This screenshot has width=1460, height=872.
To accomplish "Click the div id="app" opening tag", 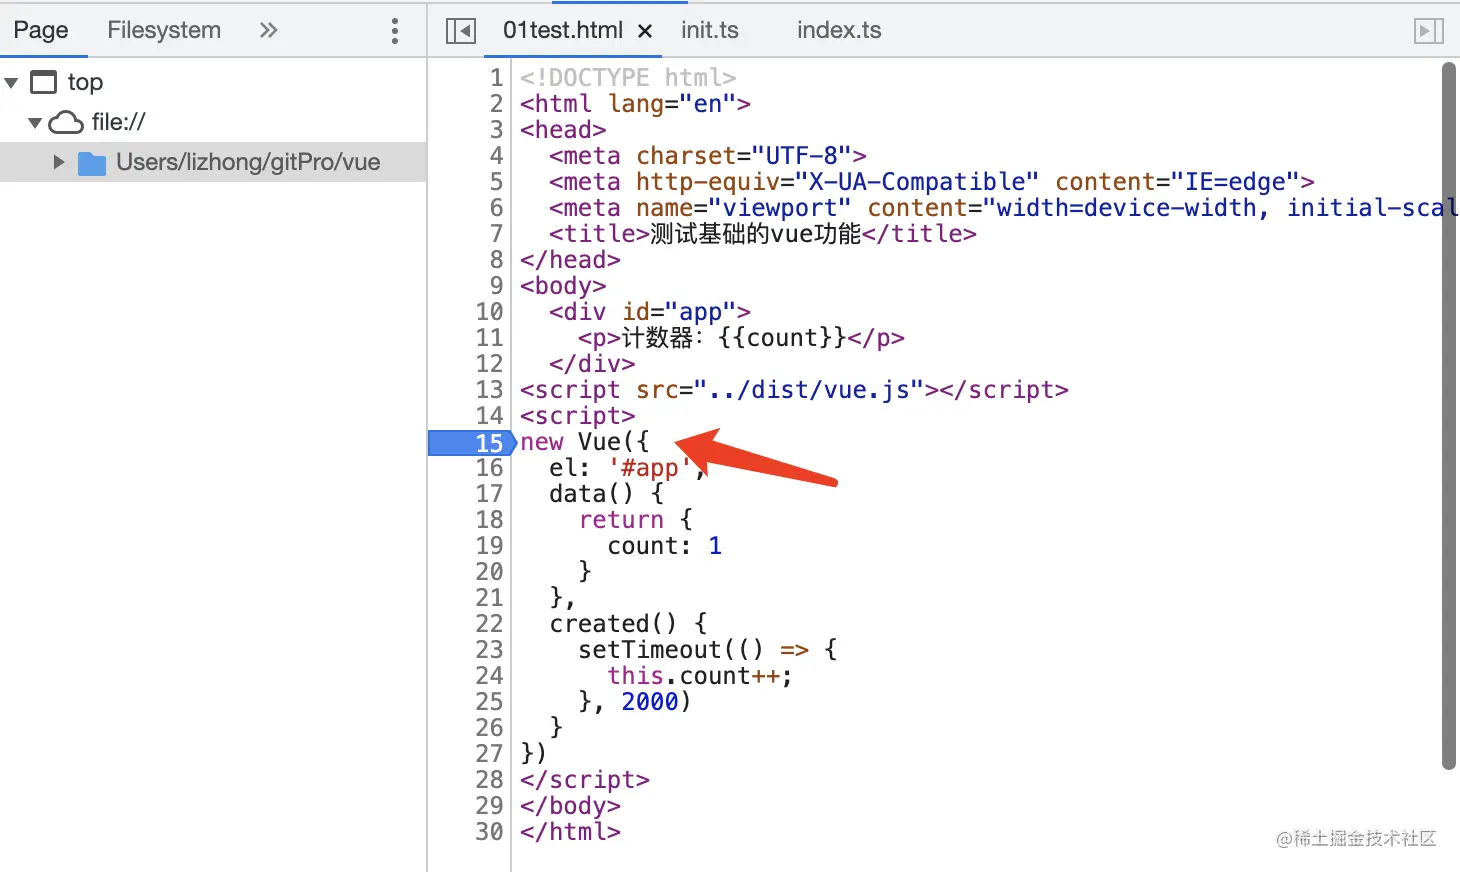I will pos(650,312).
